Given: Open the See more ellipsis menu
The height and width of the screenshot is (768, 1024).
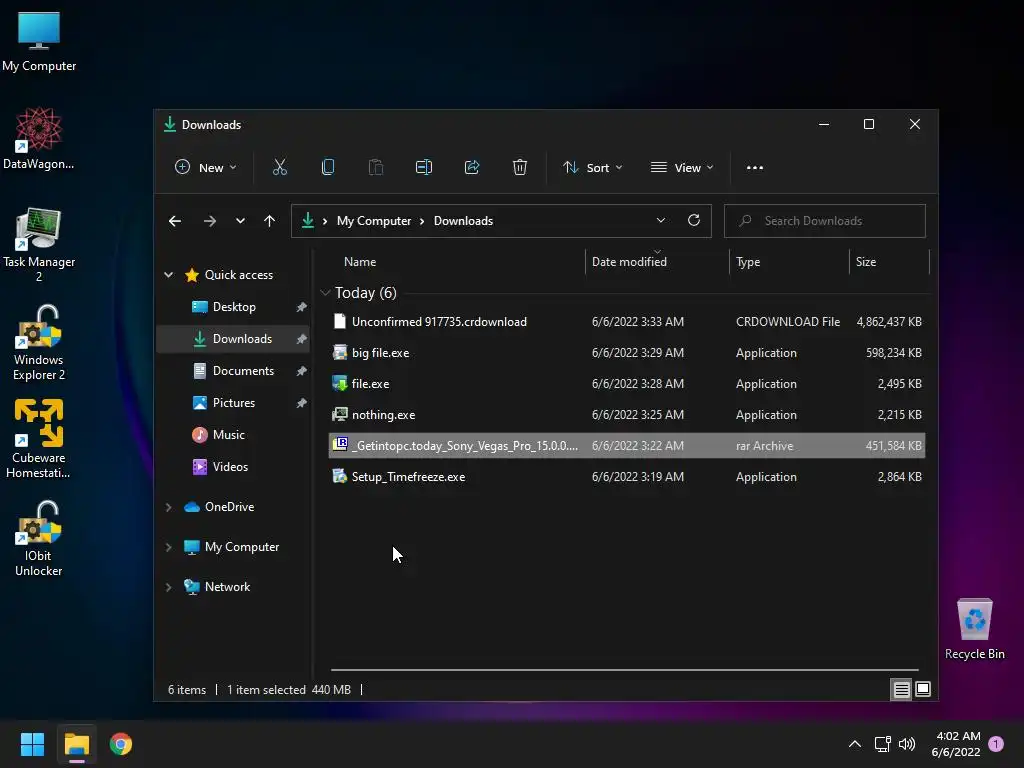Looking at the screenshot, I should point(754,168).
